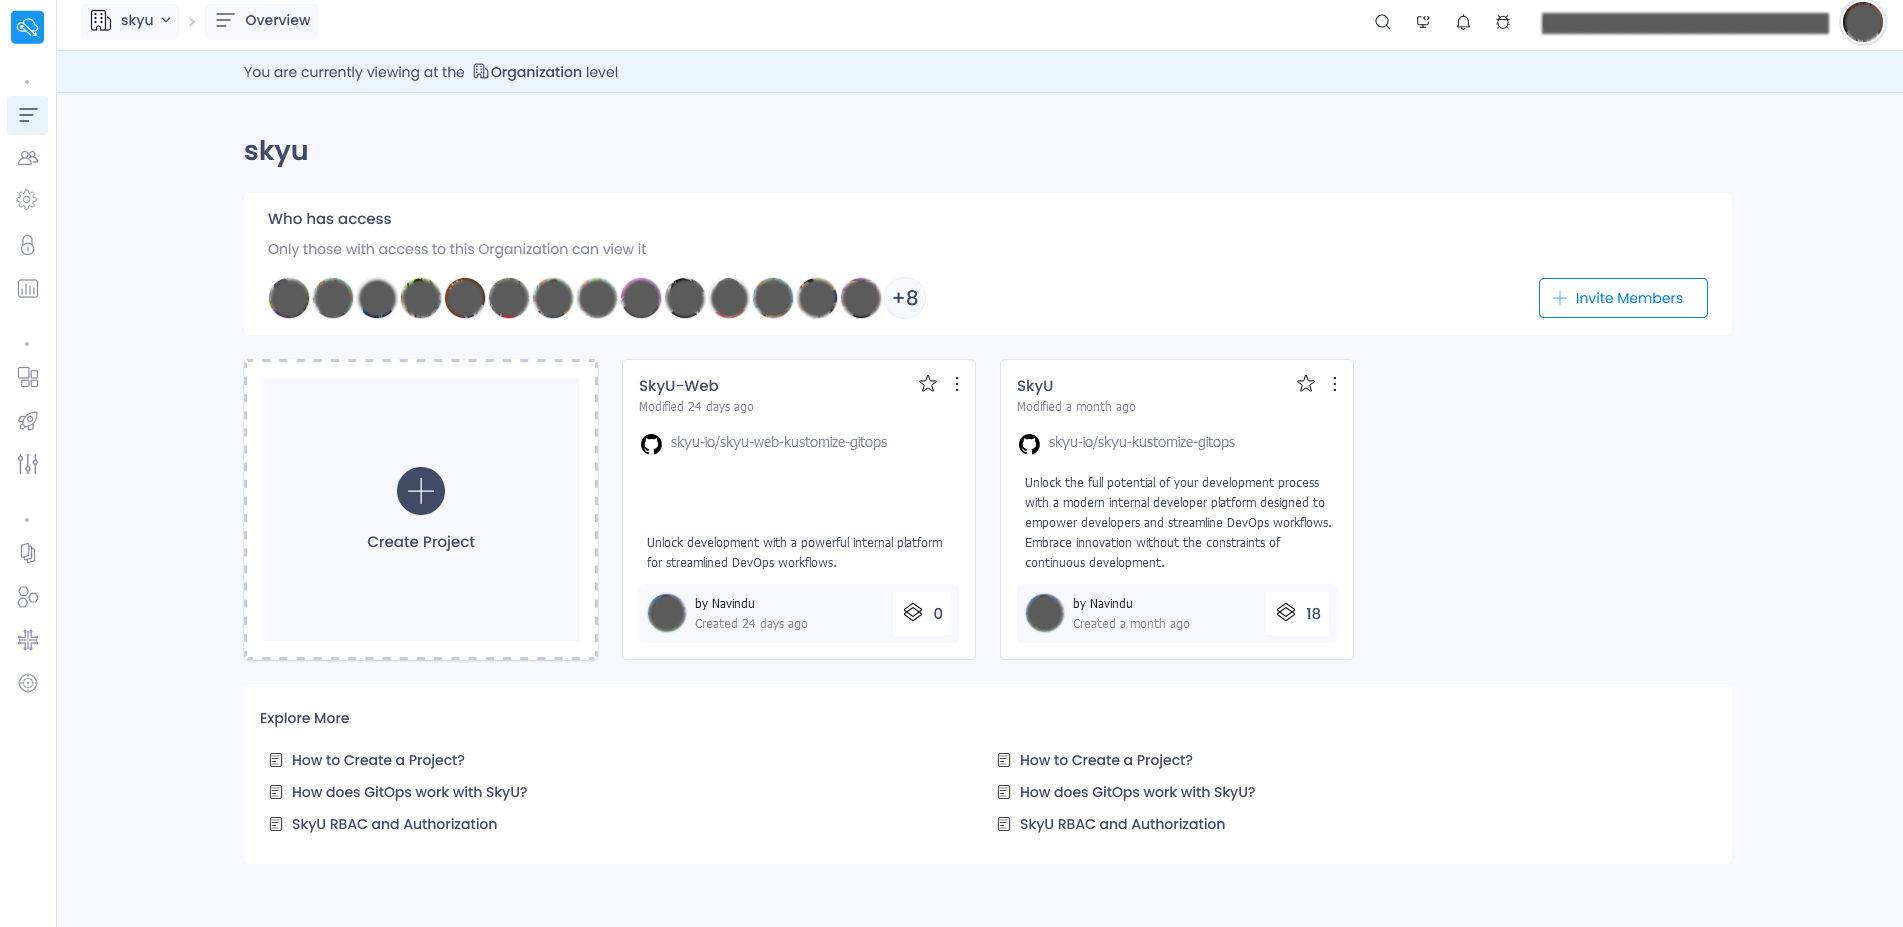This screenshot has height=927, width=1903.
Task: Open the notifications bell
Action: pos(1463,22)
